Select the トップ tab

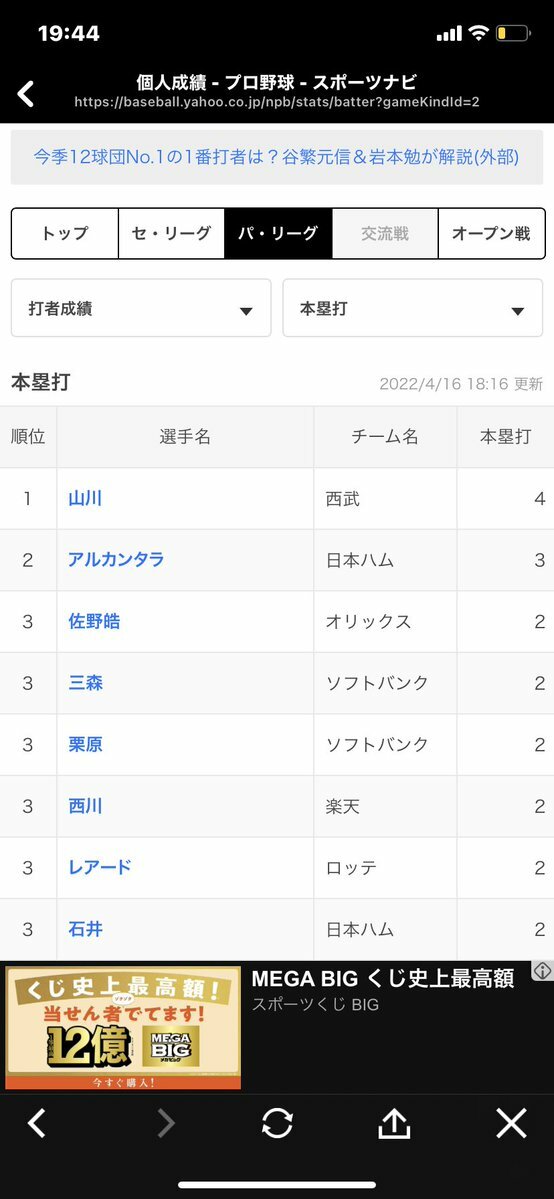point(65,233)
